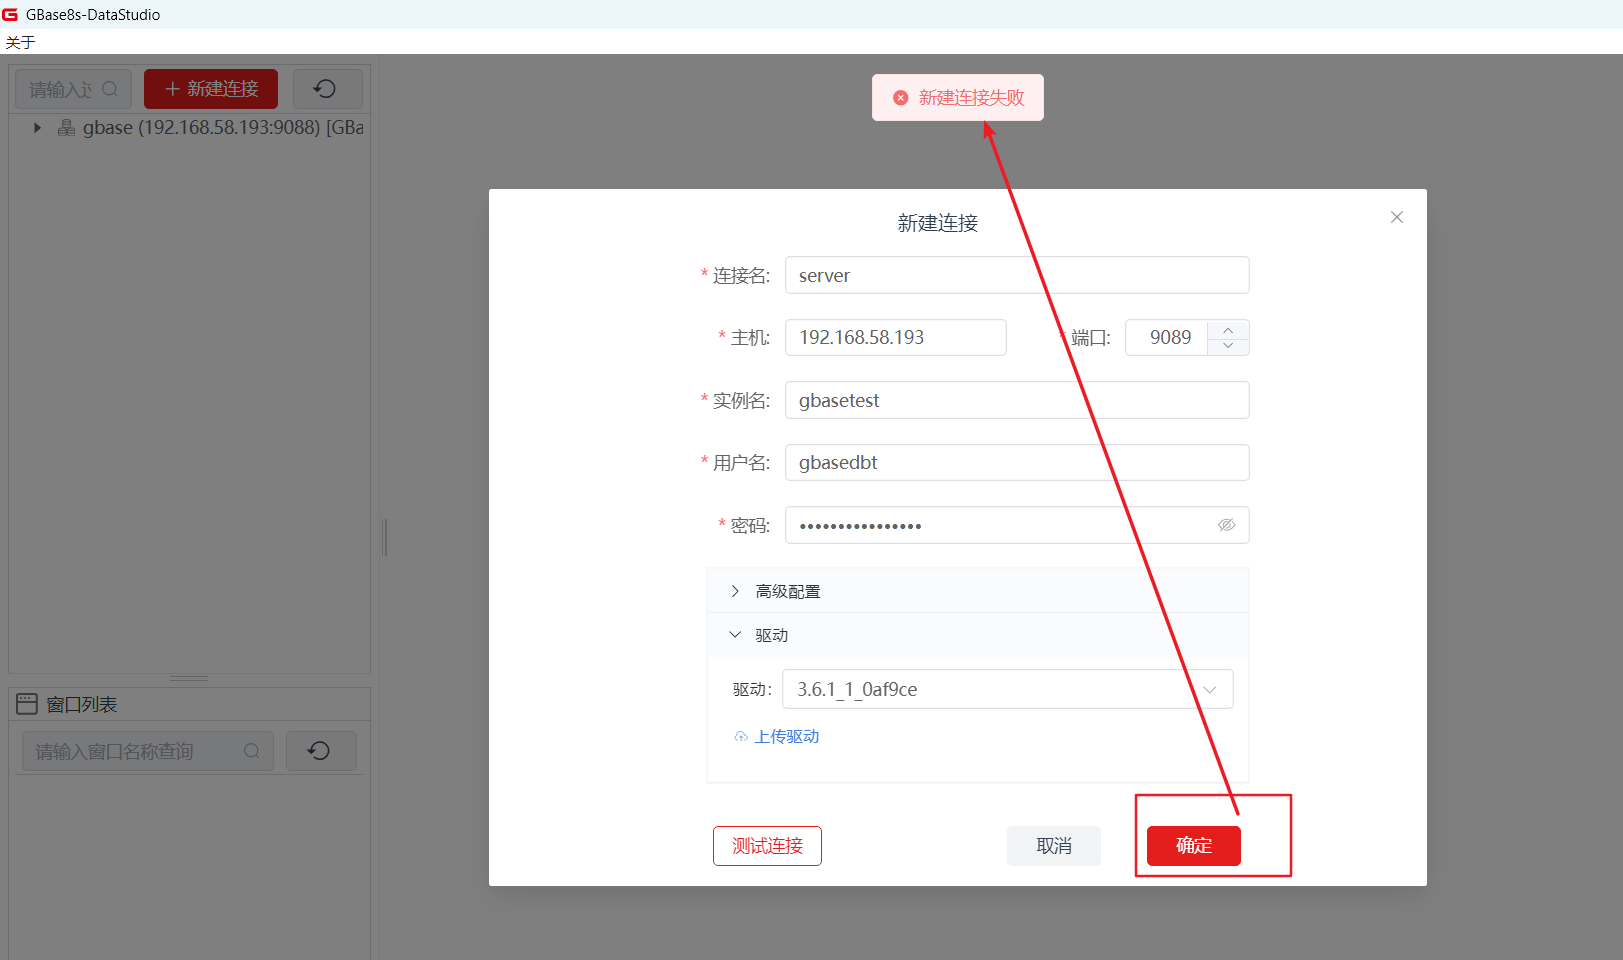Click the error icon in 新建连接失败 toast

[901, 98]
